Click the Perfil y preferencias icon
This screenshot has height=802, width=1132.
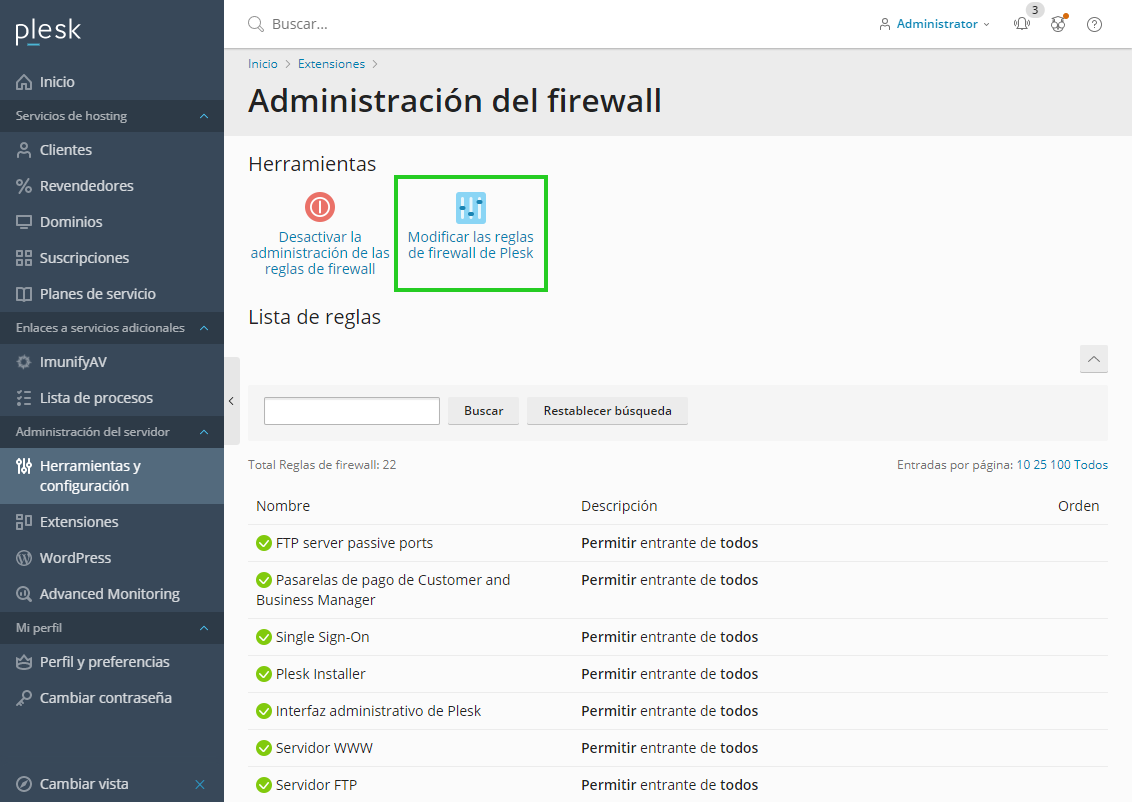[x=24, y=663]
